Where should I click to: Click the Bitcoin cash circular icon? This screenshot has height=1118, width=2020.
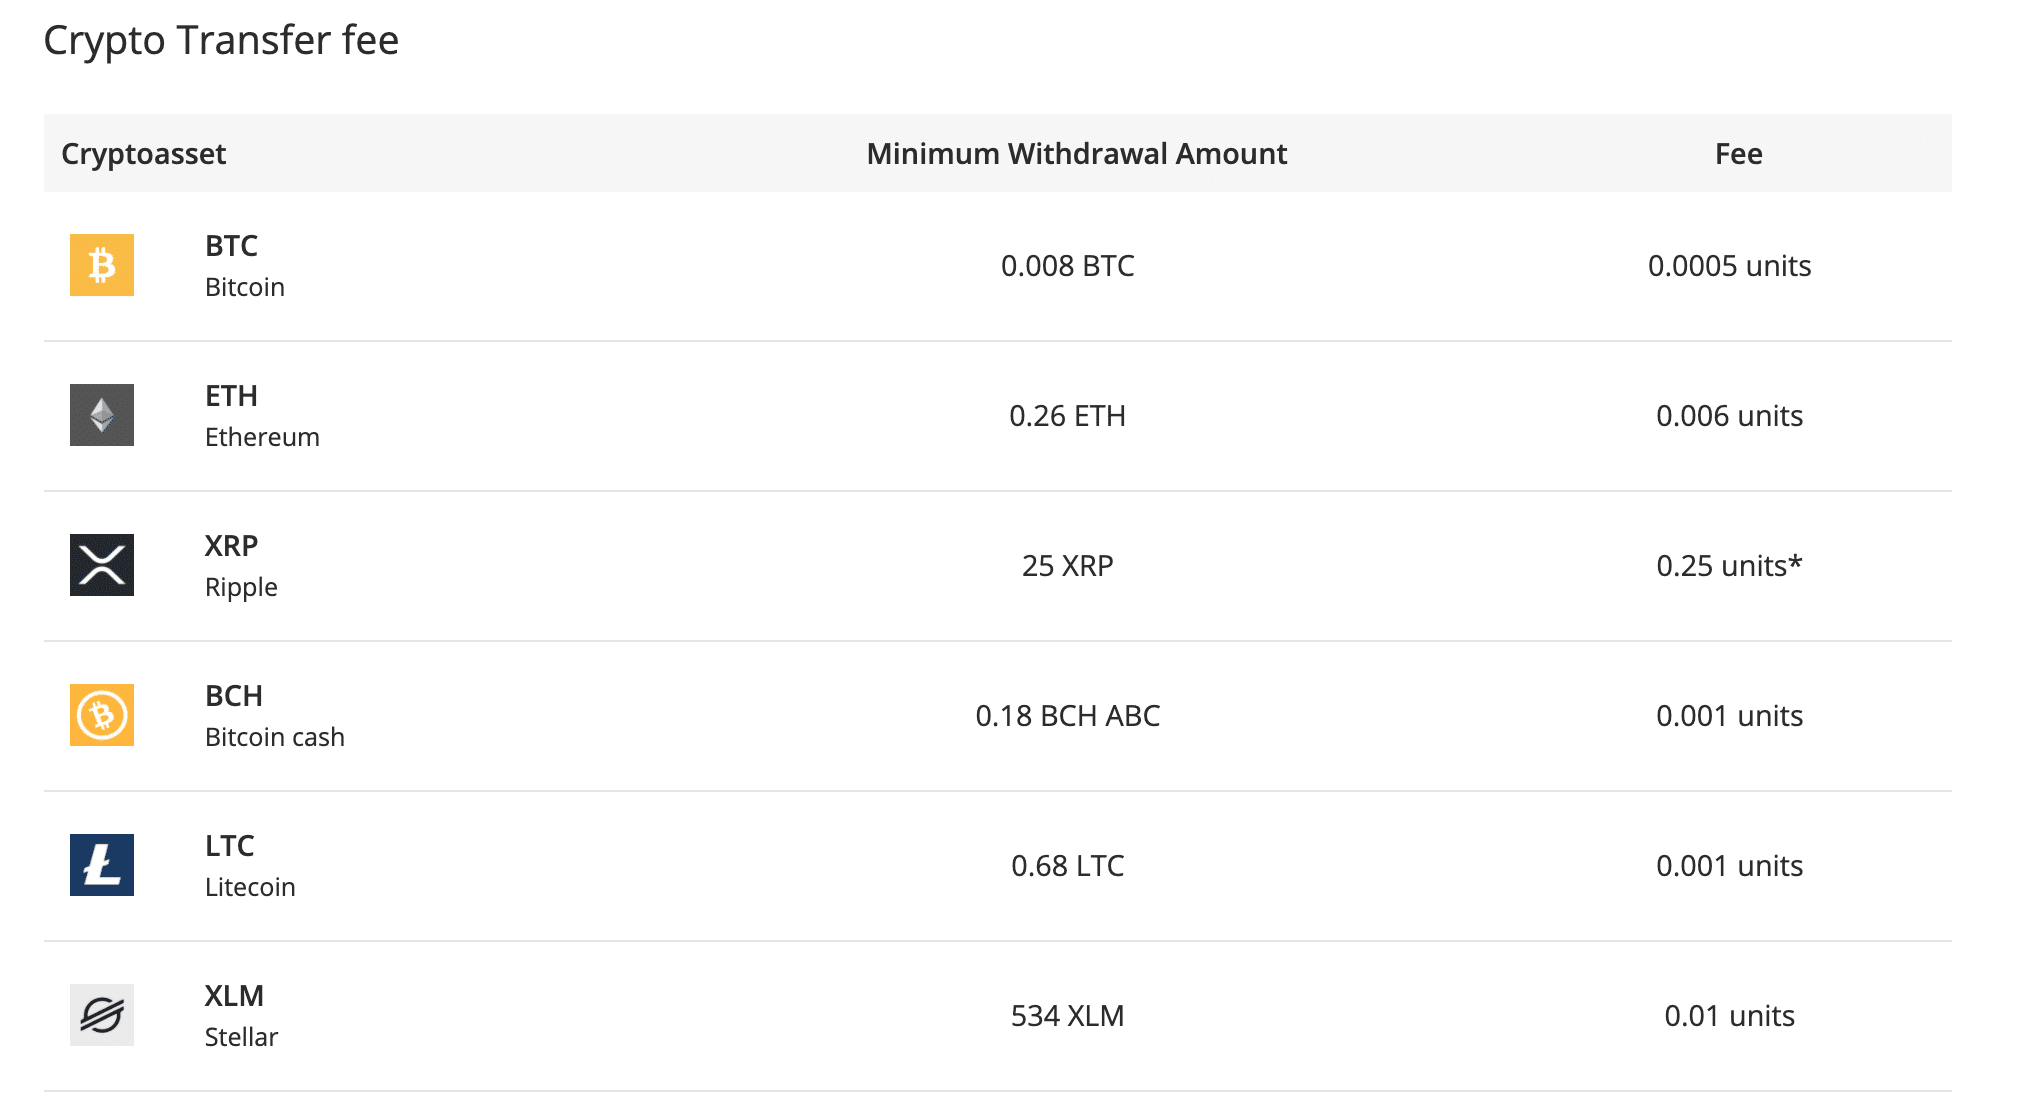click(102, 715)
